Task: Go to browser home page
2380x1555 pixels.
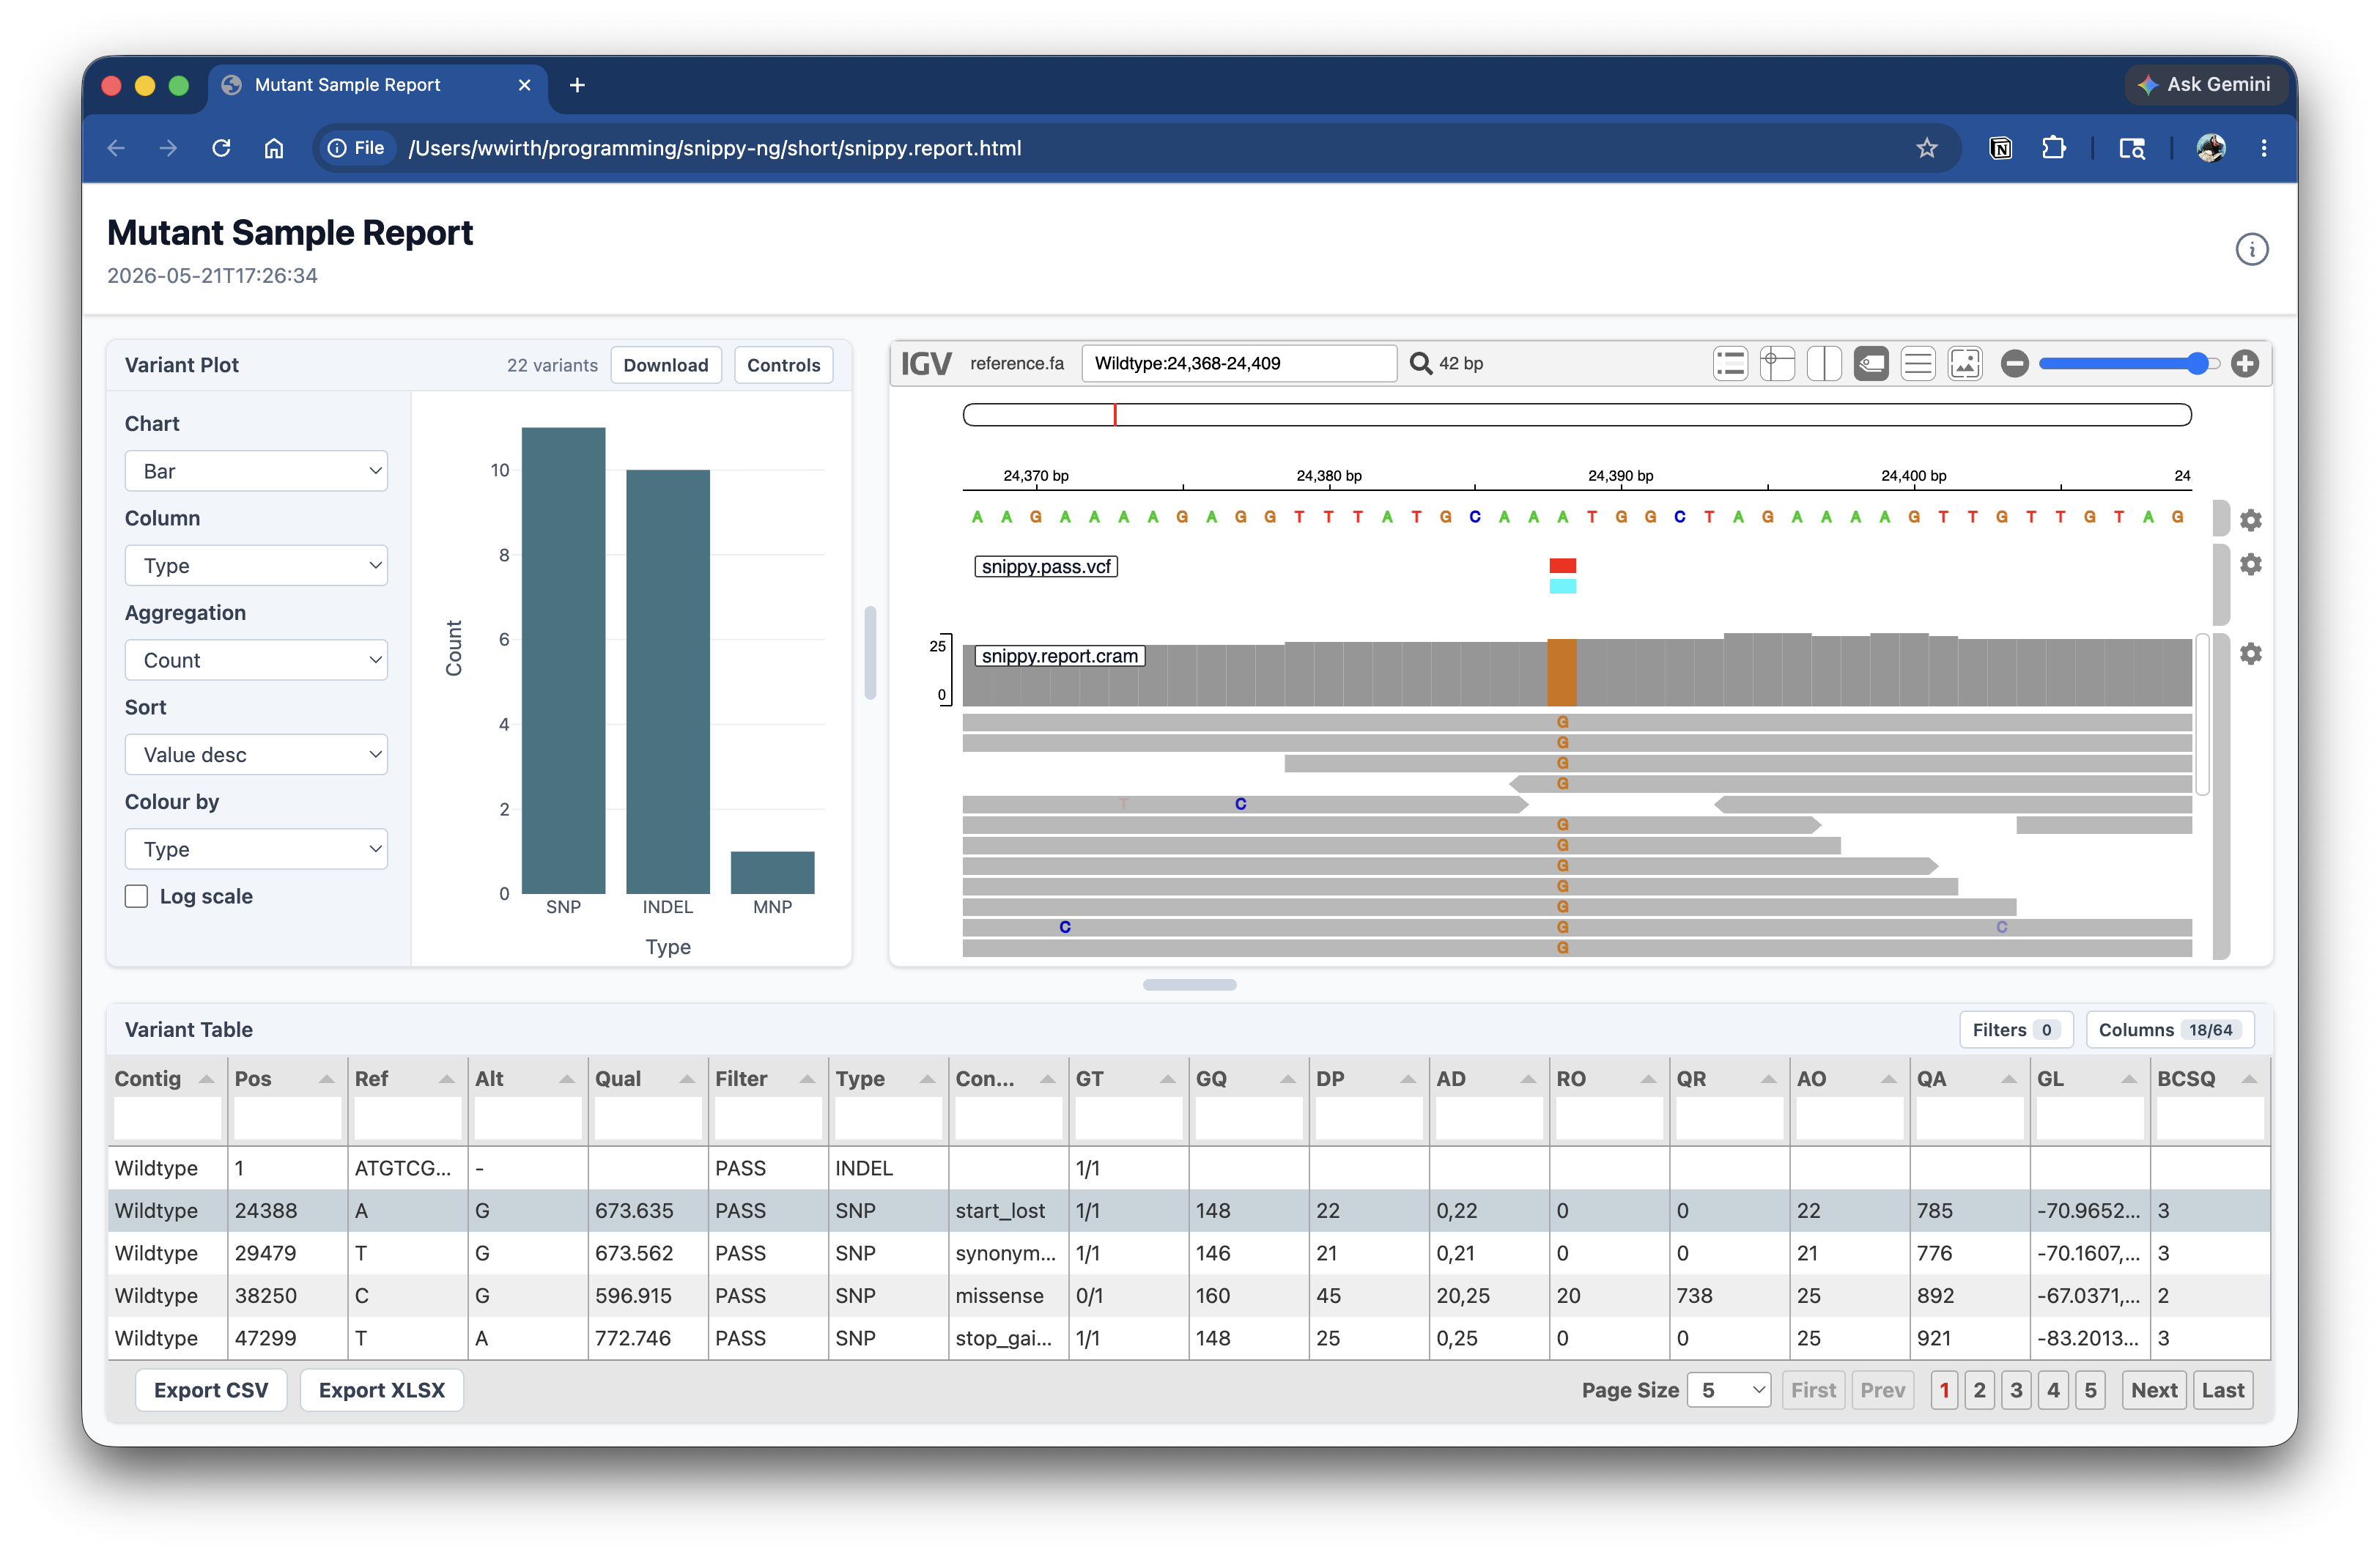Action: tap(273, 148)
